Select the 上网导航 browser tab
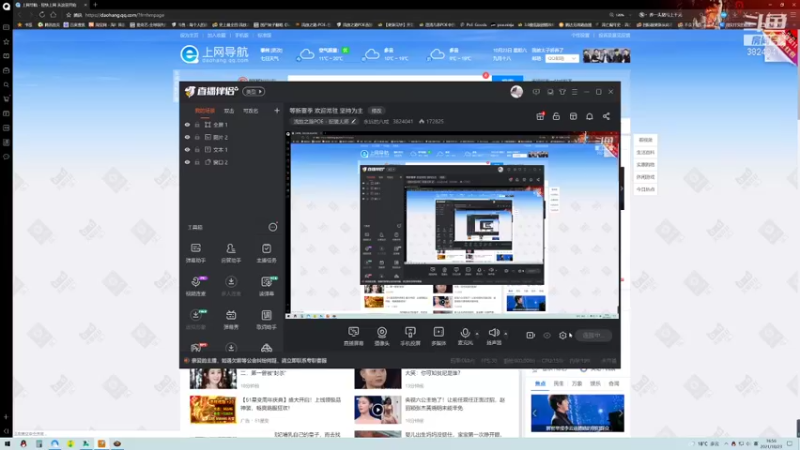 point(51,5)
